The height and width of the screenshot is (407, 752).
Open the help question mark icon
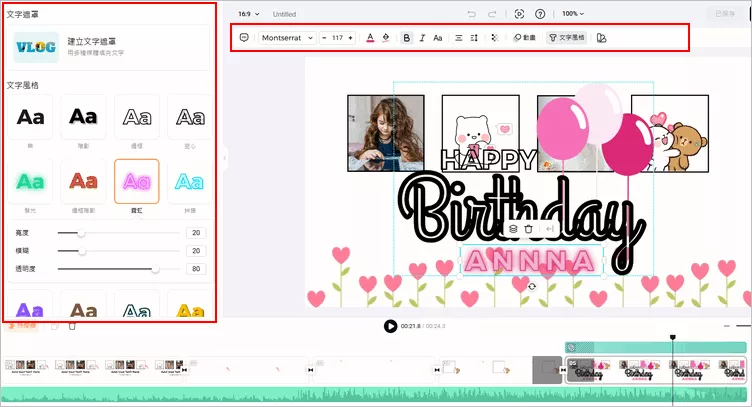pos(541,14)
